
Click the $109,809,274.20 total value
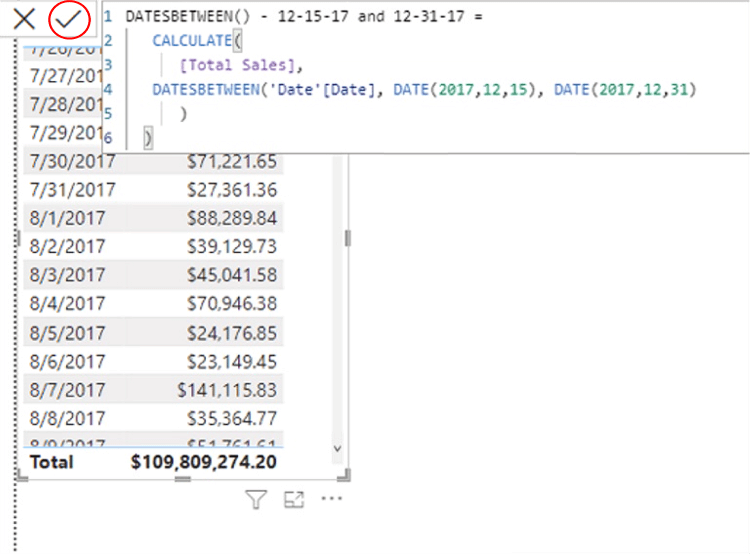point(204,462)
